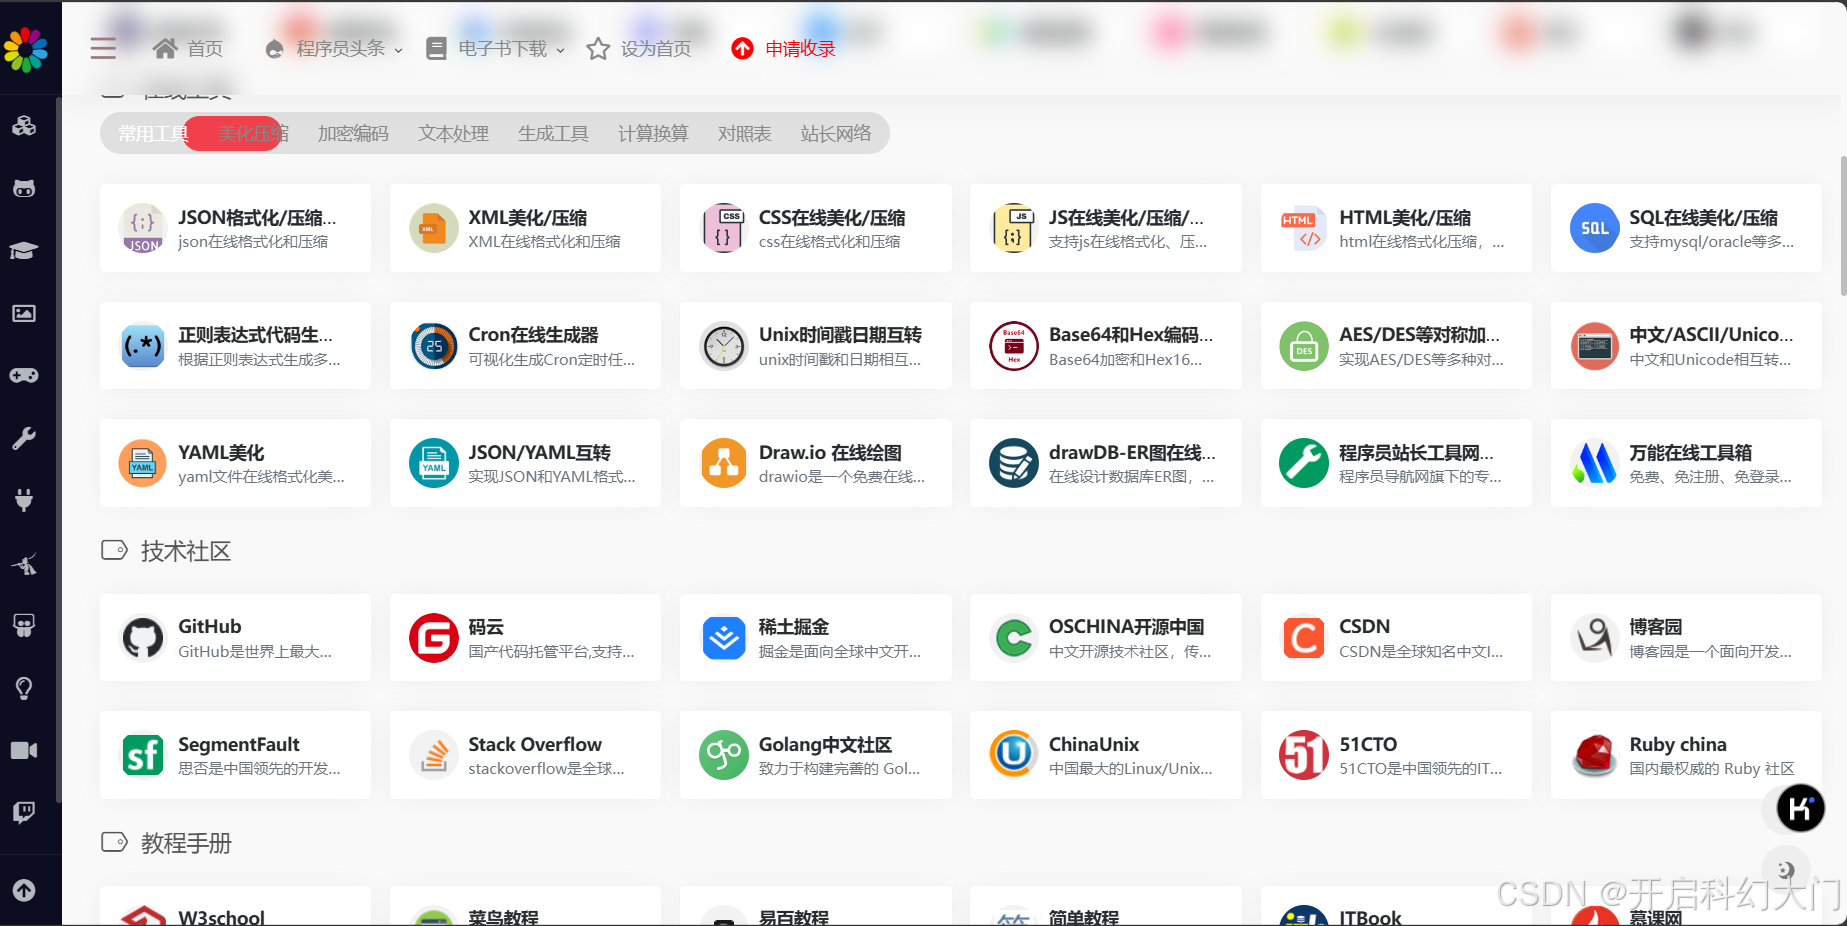1847x926 pixels.
Task: Open the 万能在线工具箱 card
Action: [x=1686, y=463]
